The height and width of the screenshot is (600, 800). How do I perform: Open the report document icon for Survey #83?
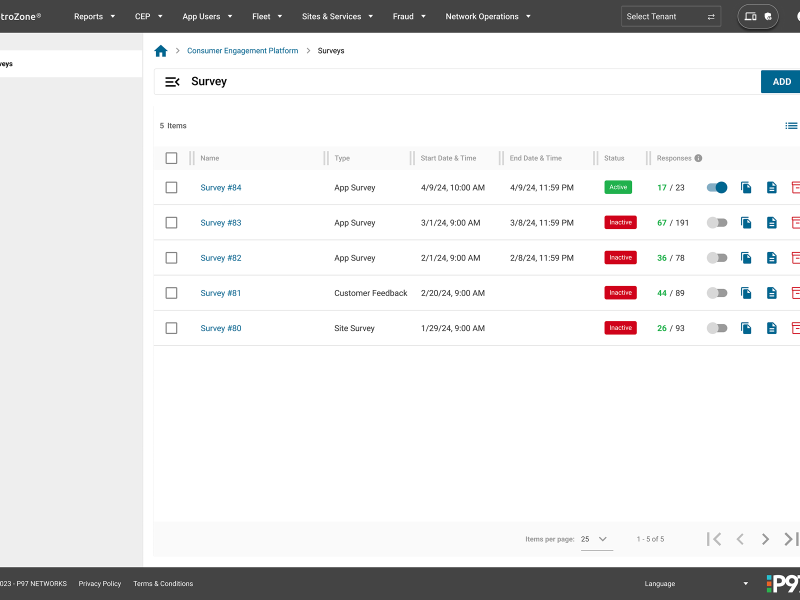[771, 222]
